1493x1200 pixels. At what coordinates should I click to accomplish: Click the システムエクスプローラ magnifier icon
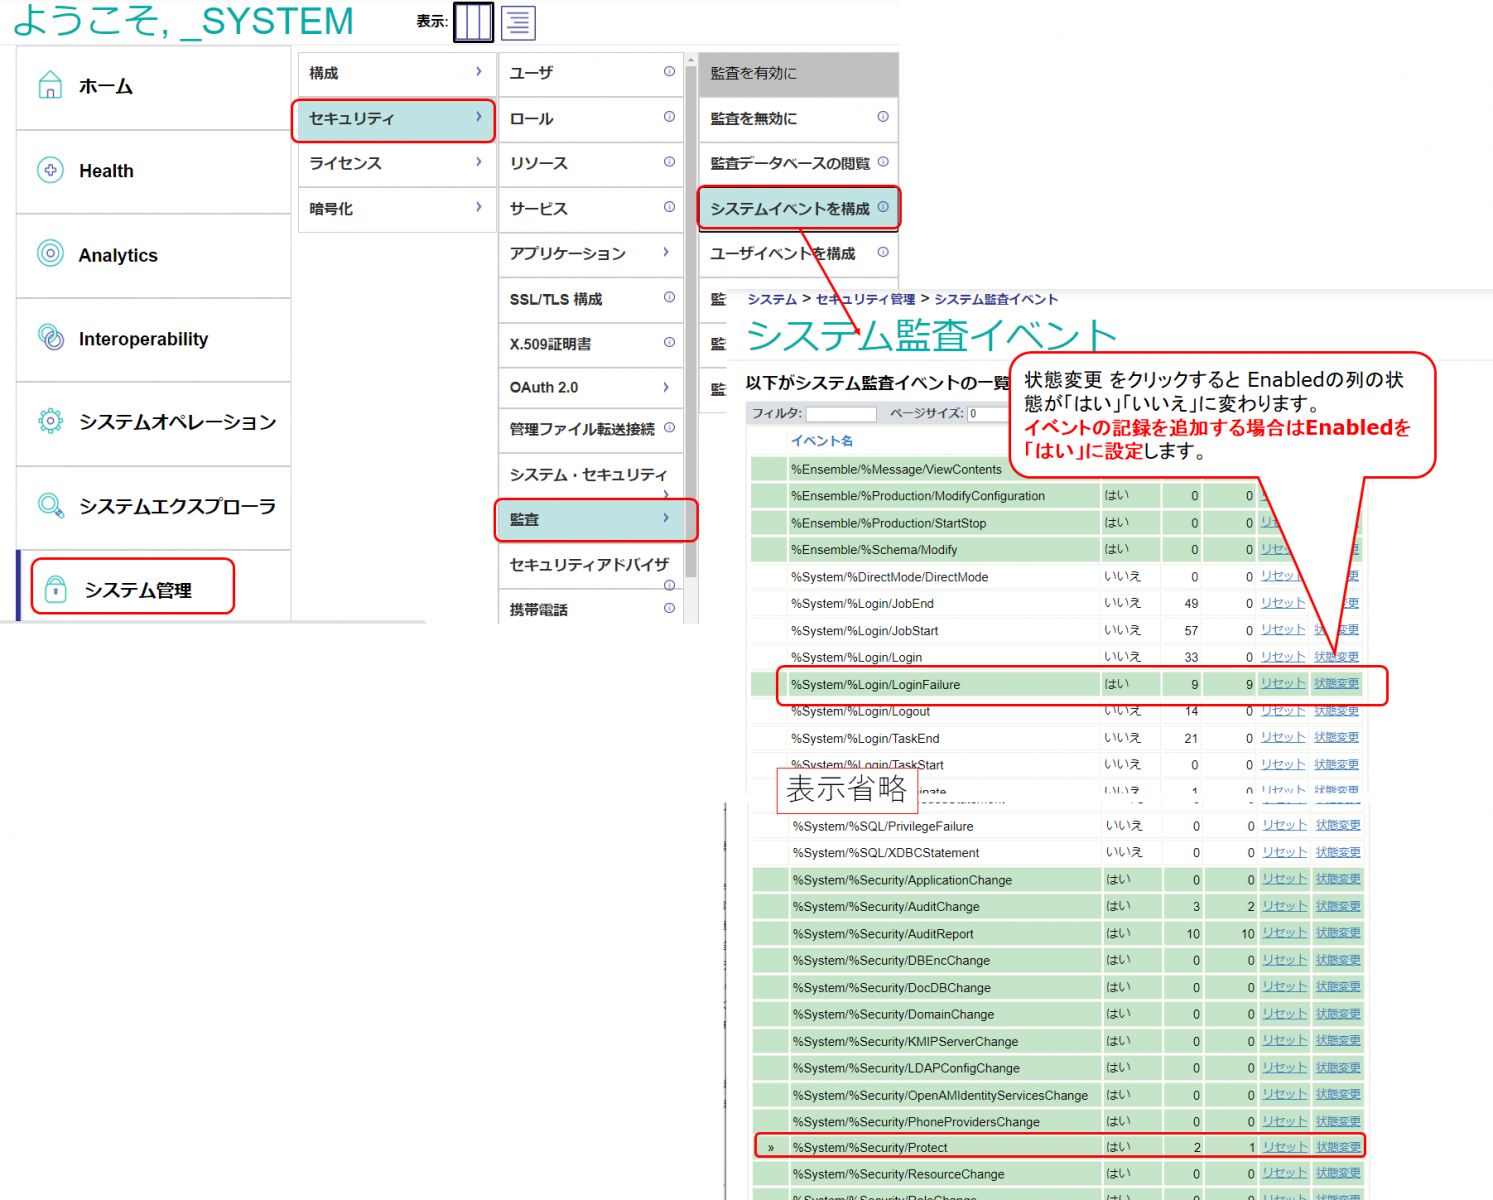50,505
